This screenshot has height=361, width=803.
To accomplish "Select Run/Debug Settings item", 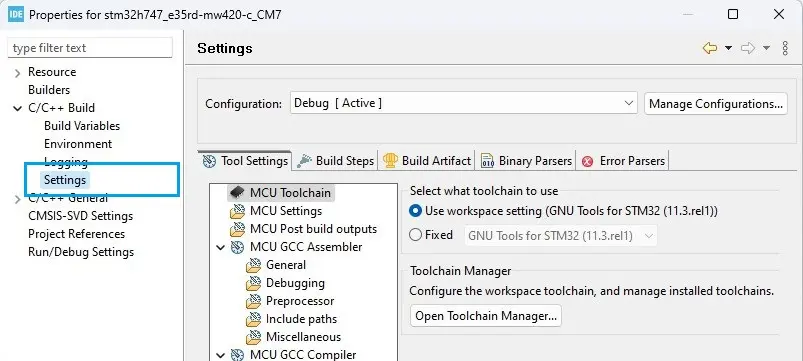I will 81,252.
